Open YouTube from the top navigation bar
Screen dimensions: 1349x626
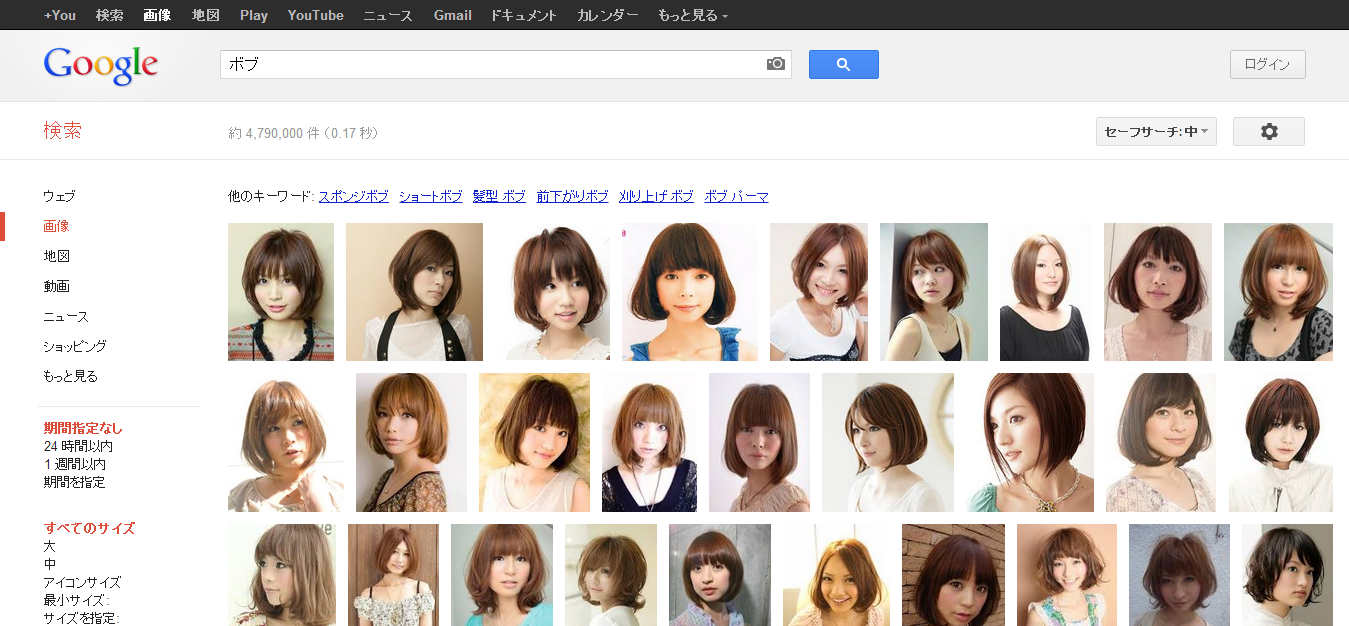315,15
